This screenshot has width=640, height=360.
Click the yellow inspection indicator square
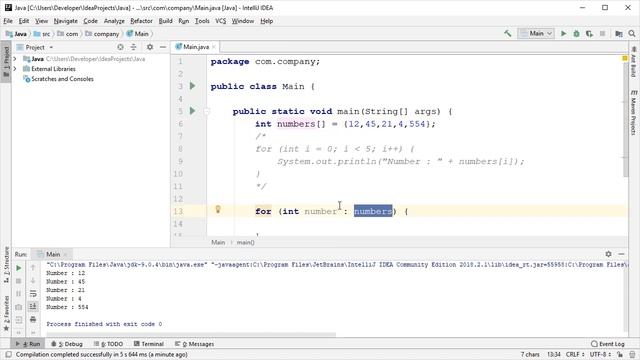(x=624, y=59)
